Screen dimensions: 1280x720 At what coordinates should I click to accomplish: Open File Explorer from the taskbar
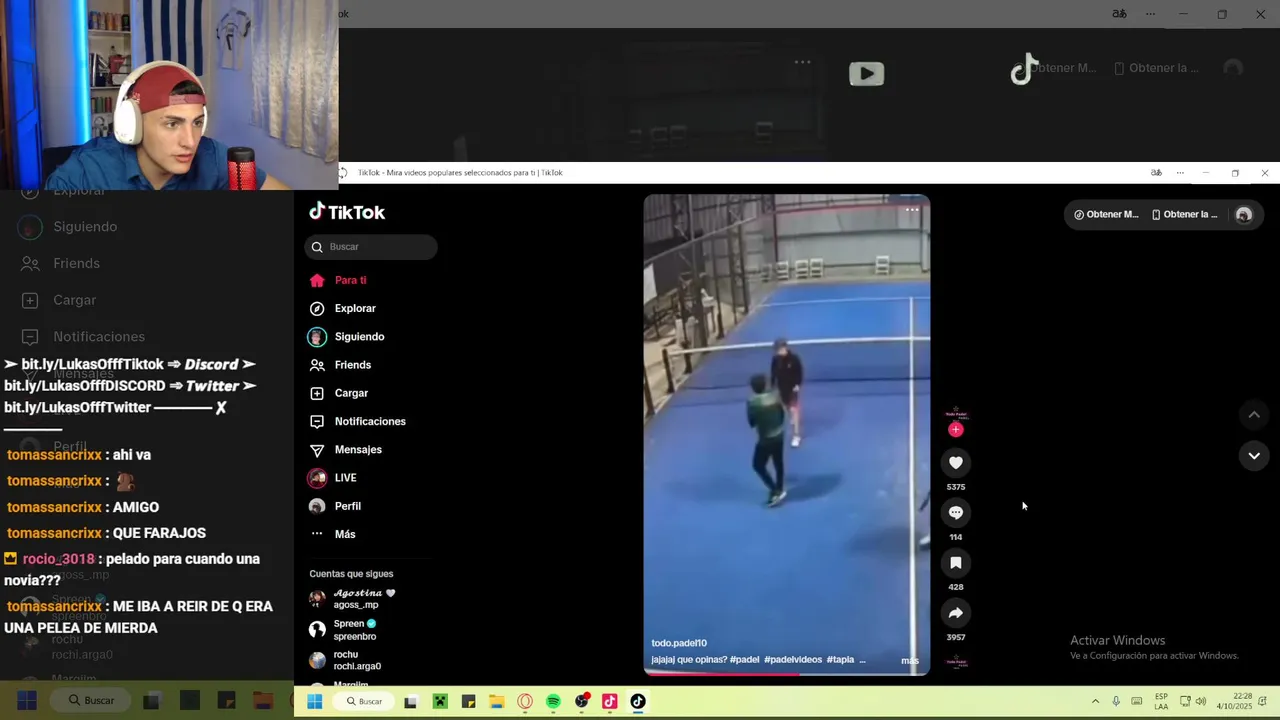click(497, 702)
